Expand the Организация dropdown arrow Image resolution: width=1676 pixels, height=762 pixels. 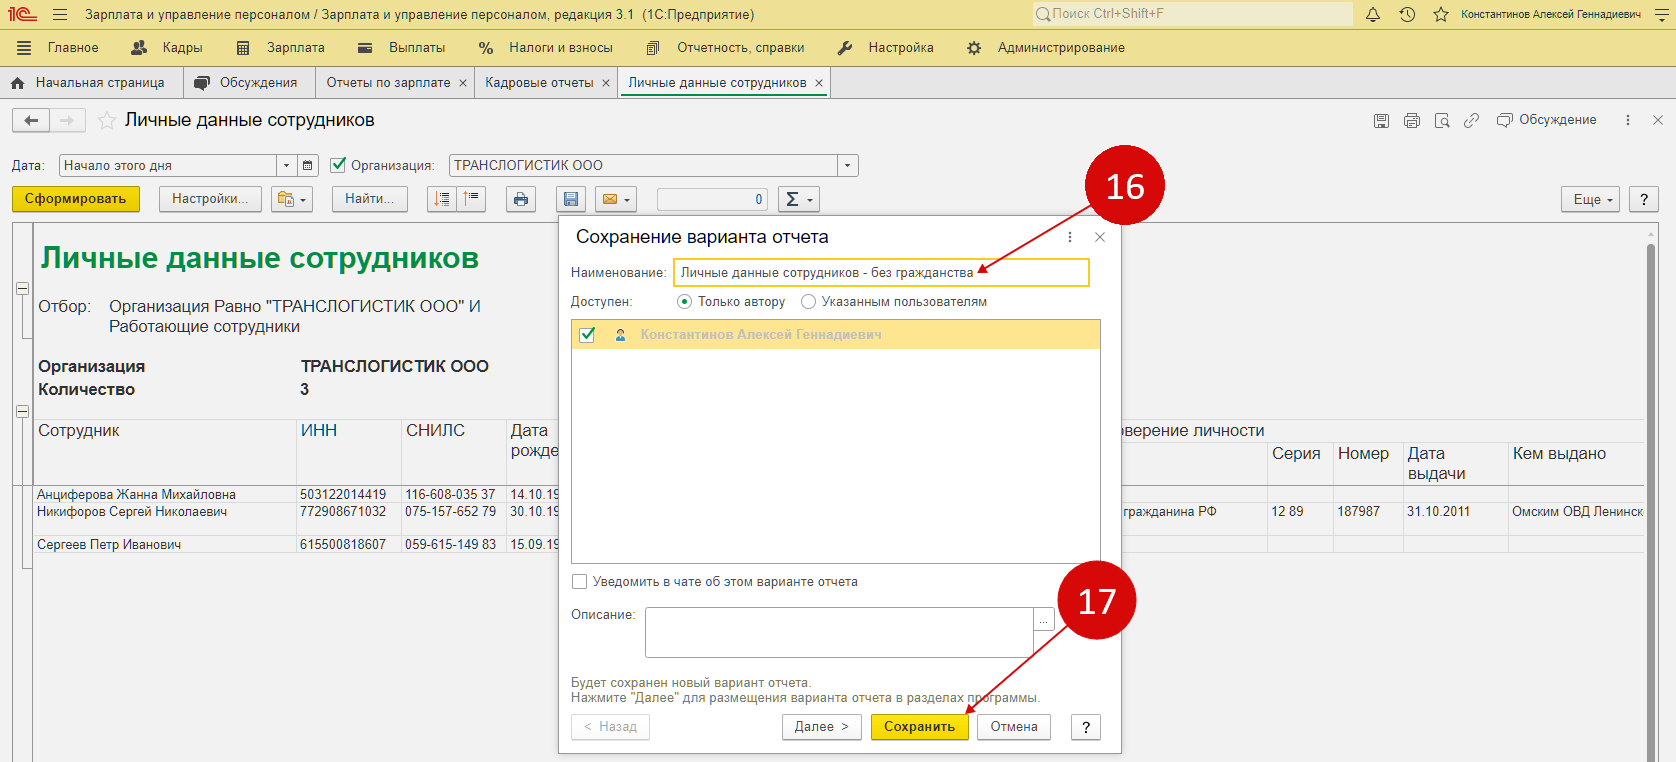(848, 166)
